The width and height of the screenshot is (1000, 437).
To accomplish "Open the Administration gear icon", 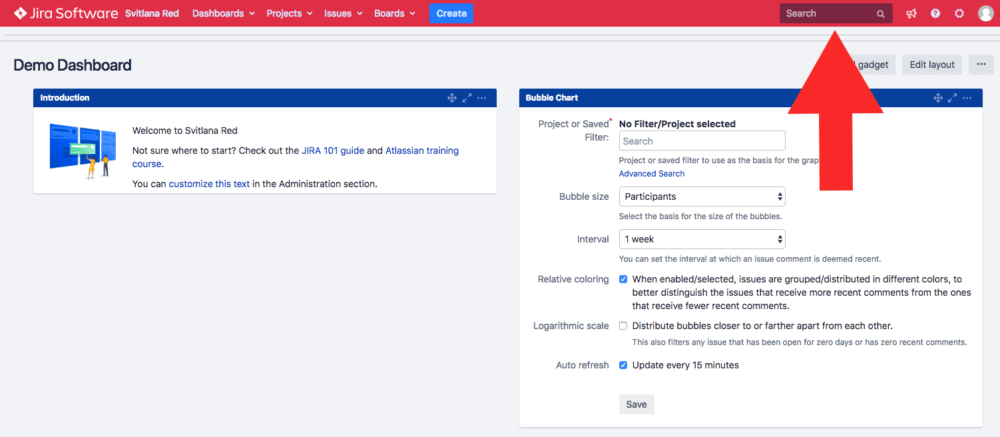I will pyautogui.click(x=959, y=13).
